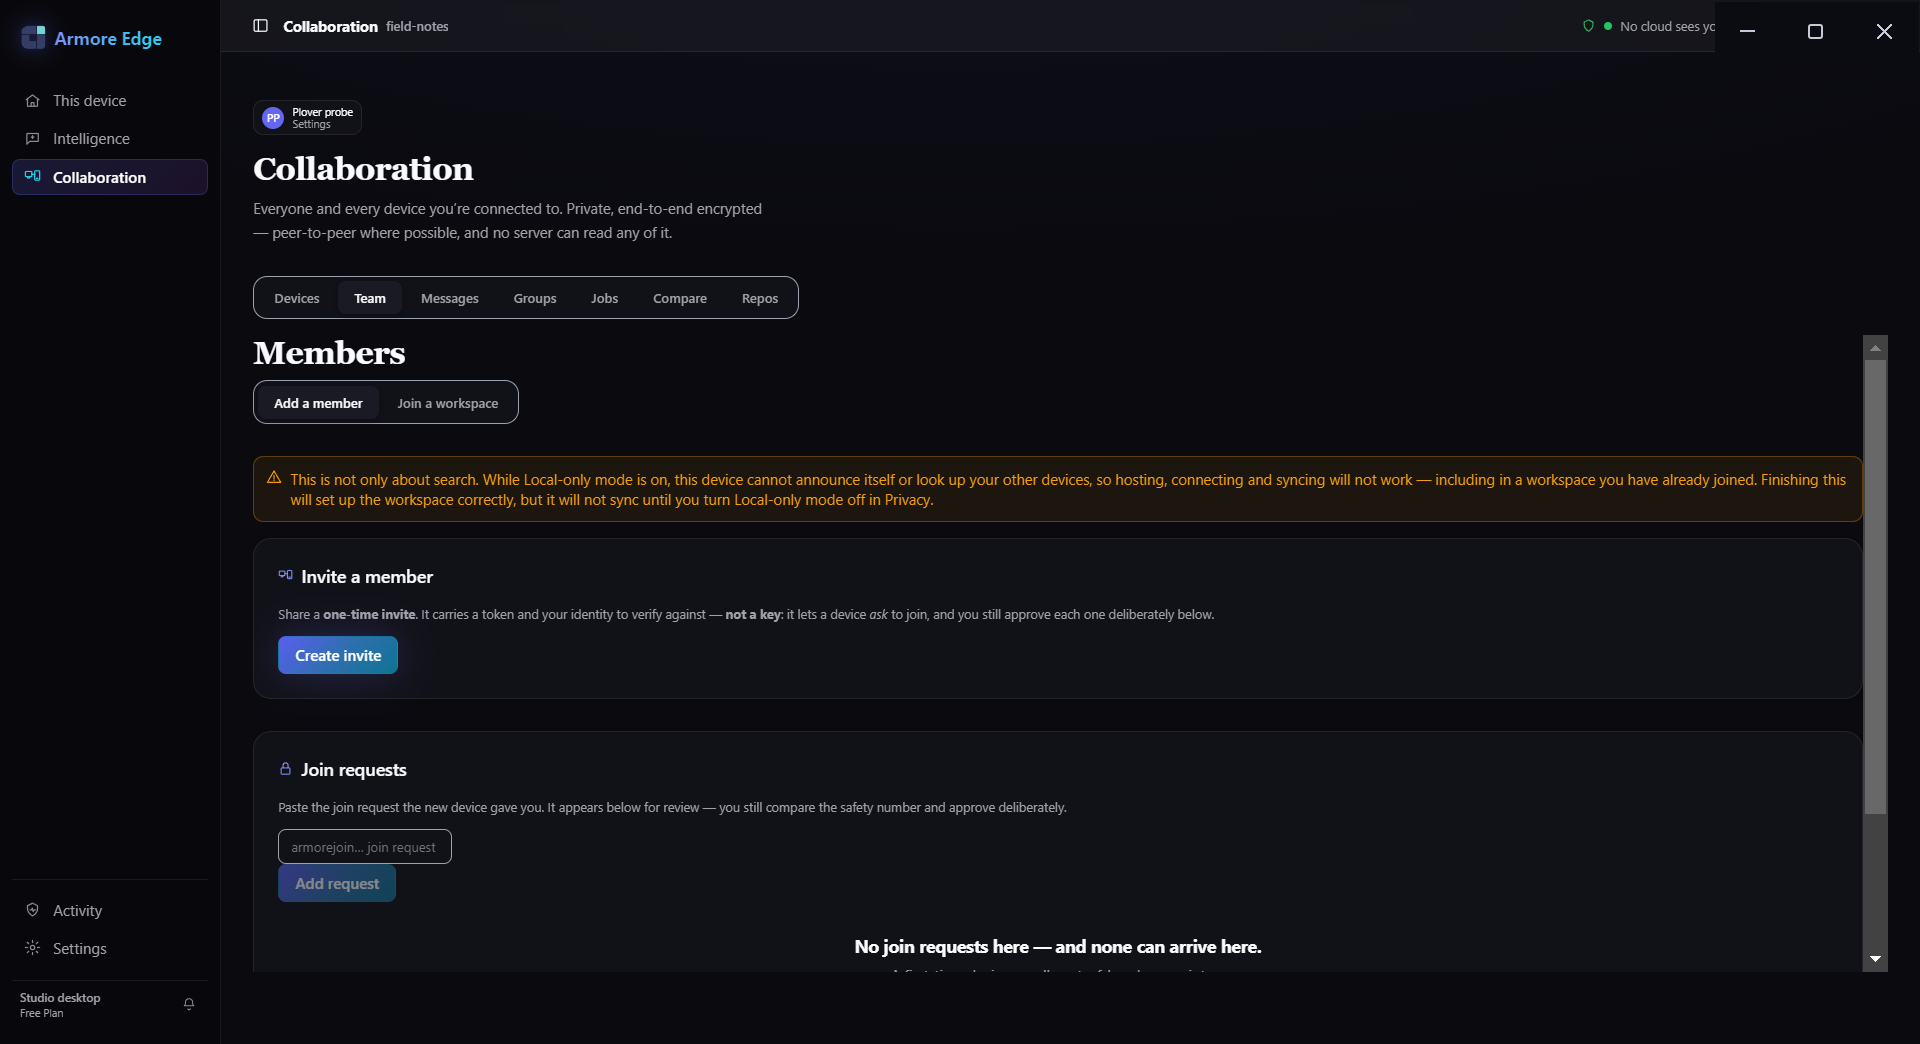This screenshot has width=1920, height=1044.
Task: Open the Groups tab
Action: pyautogui.click(x=535, y=298)
